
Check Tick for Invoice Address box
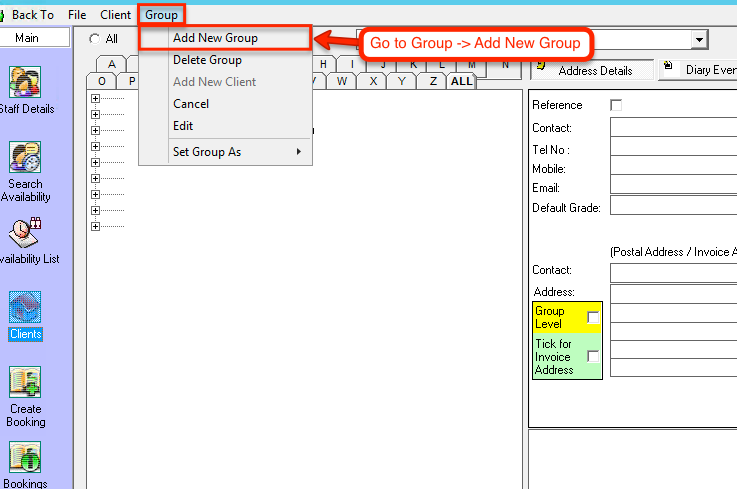tap(593, 356)
